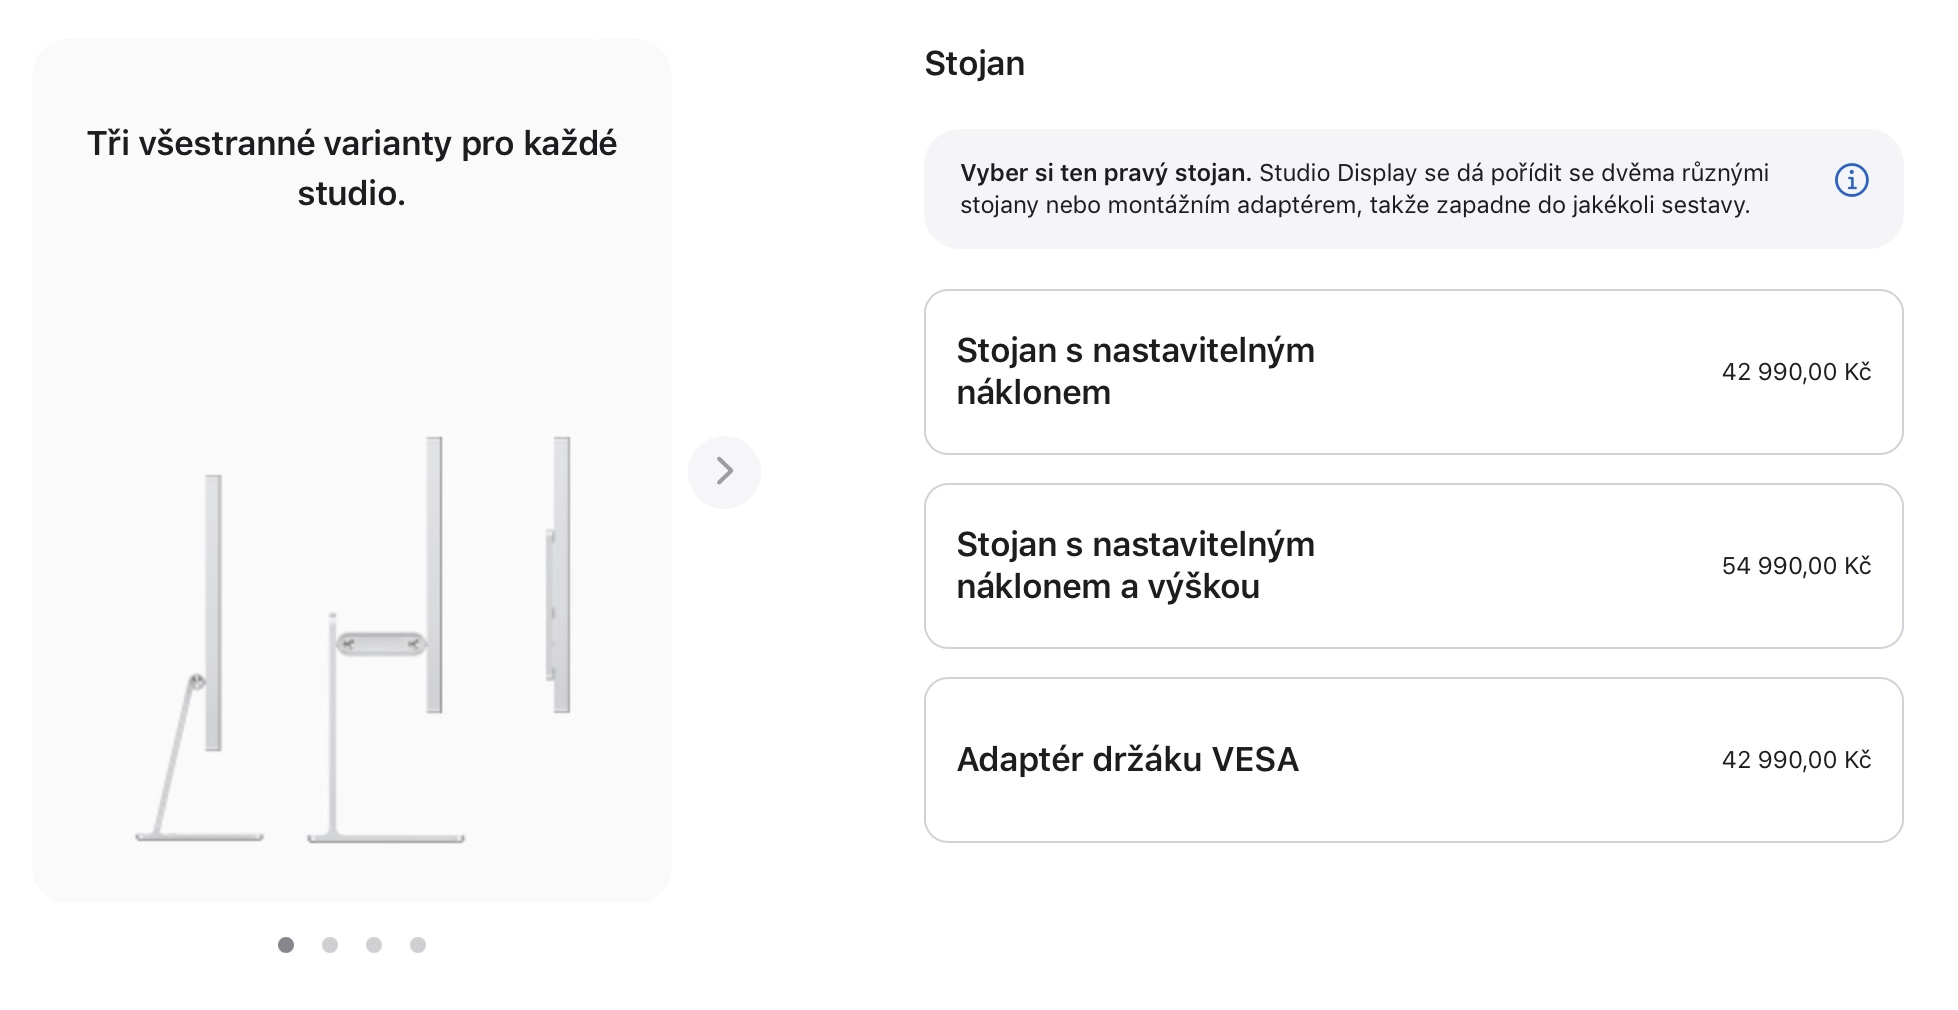Show the fourth gallery pagination dot slide

pyautogui.click(x=418, y=945)
